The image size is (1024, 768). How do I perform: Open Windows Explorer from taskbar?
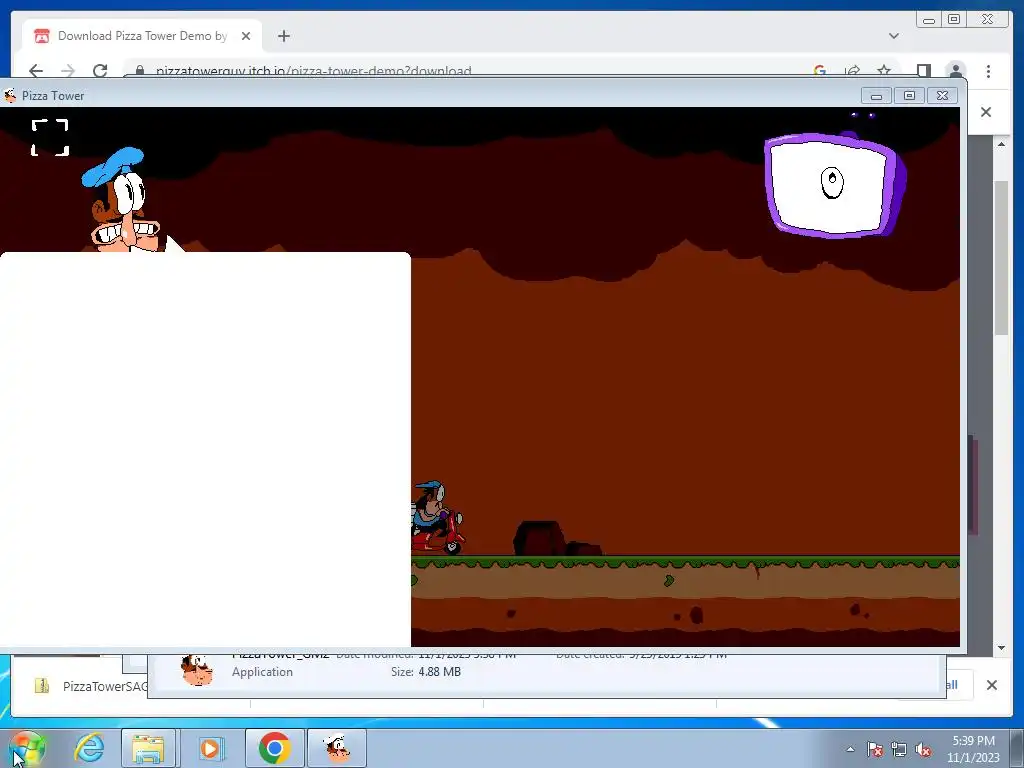(148, 748)
